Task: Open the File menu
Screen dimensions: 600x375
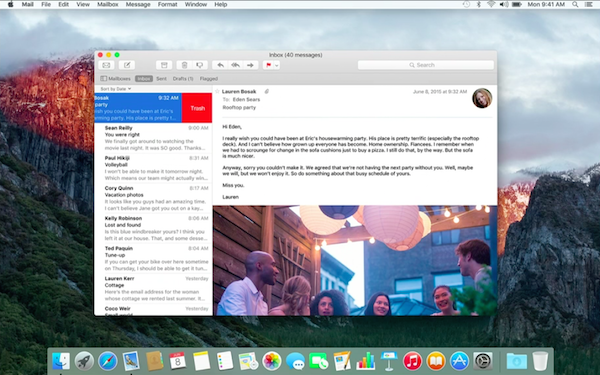Action: (x=46, y=5)
